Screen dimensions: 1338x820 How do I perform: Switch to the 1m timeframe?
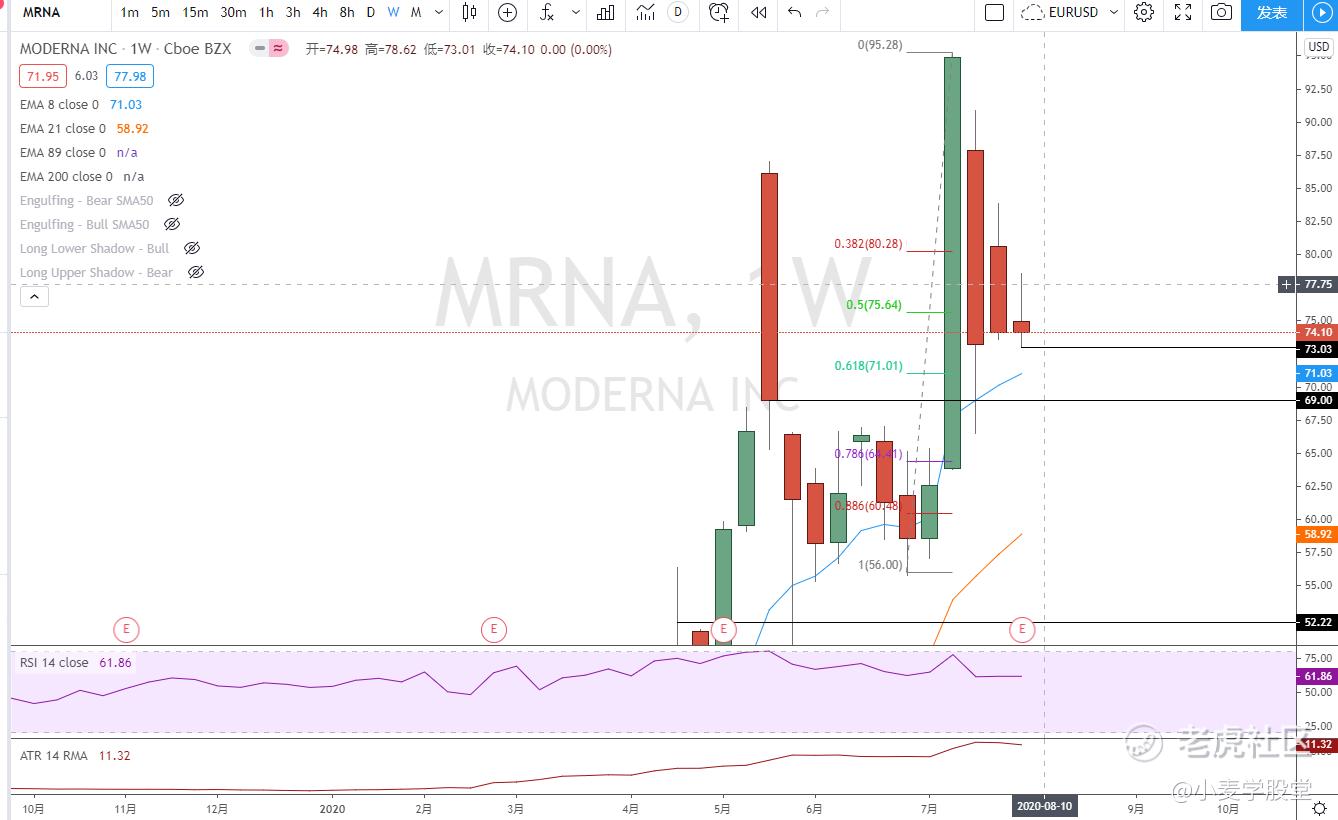pyautogui.click(x=129, y=13)
